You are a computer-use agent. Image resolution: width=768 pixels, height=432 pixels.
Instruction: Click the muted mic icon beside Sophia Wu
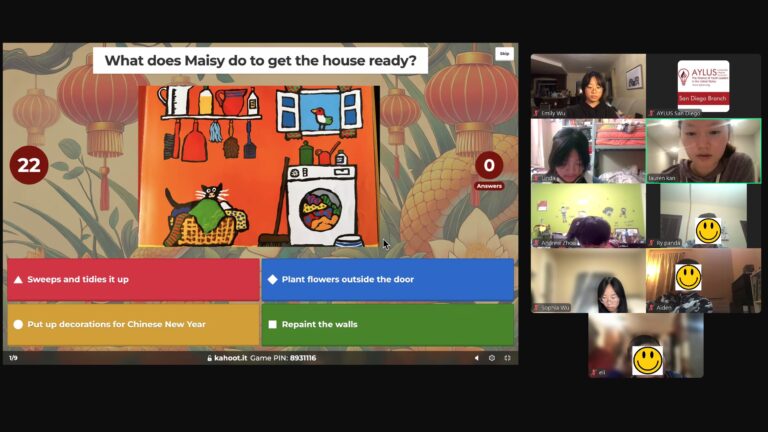[x=536, y=308]
